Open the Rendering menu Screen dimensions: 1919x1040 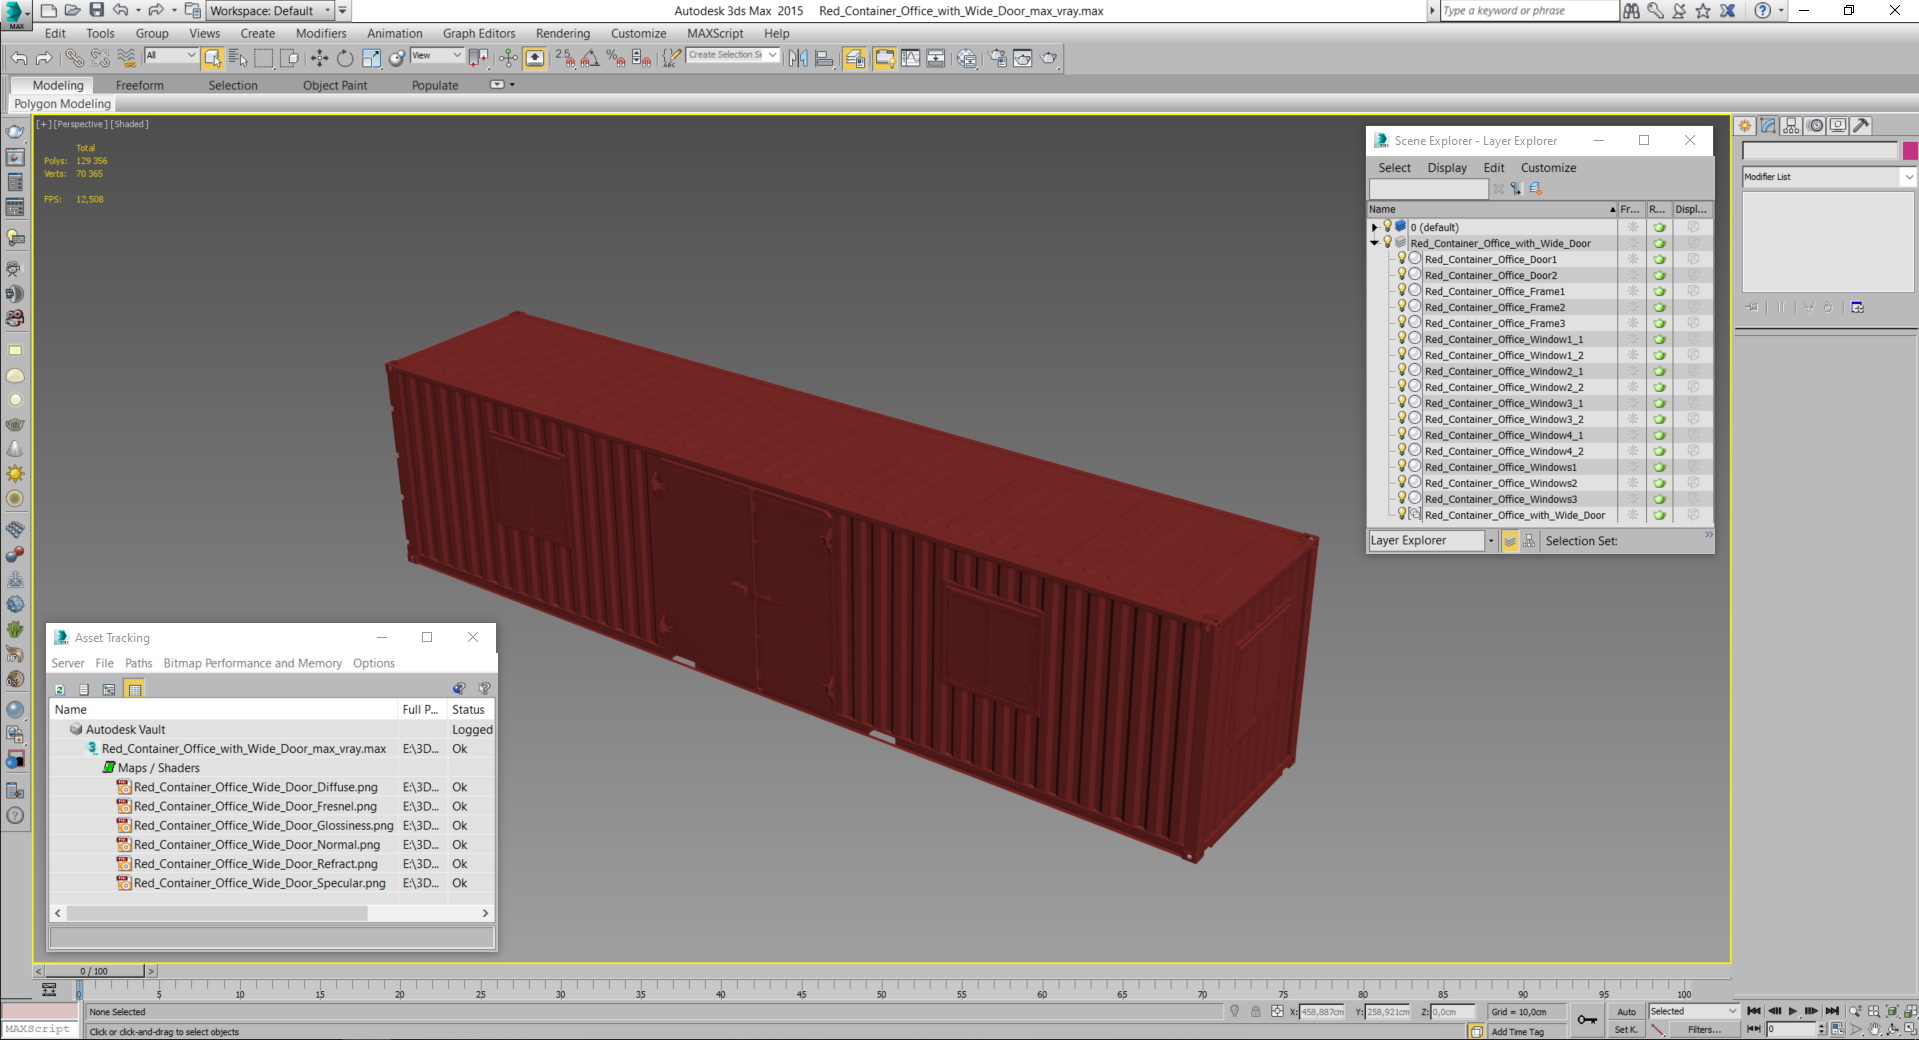pyautogui.click(x=563, y=33)
